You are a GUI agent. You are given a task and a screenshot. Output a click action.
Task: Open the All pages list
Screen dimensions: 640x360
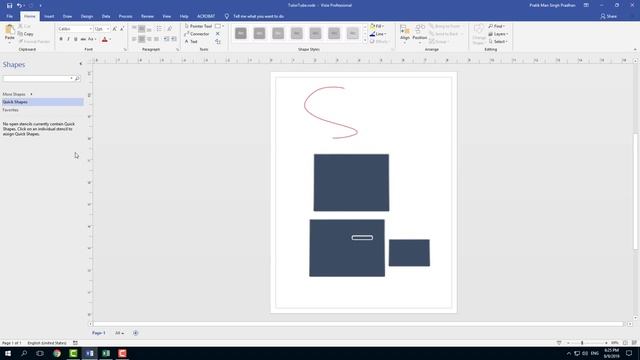(x=119, y=333)
